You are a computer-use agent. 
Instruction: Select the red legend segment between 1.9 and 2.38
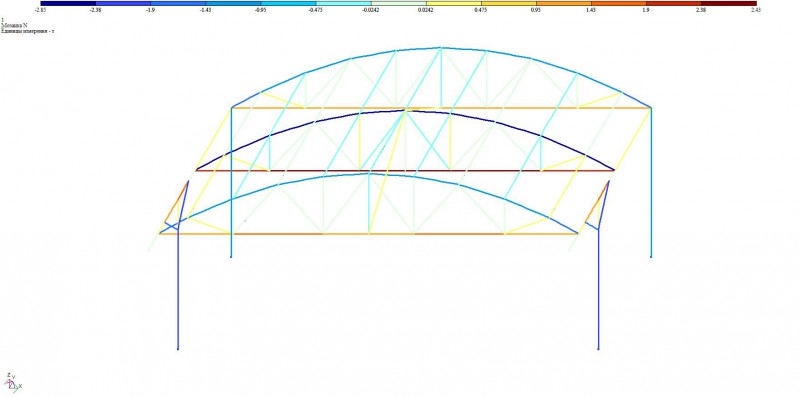[674, 3]
